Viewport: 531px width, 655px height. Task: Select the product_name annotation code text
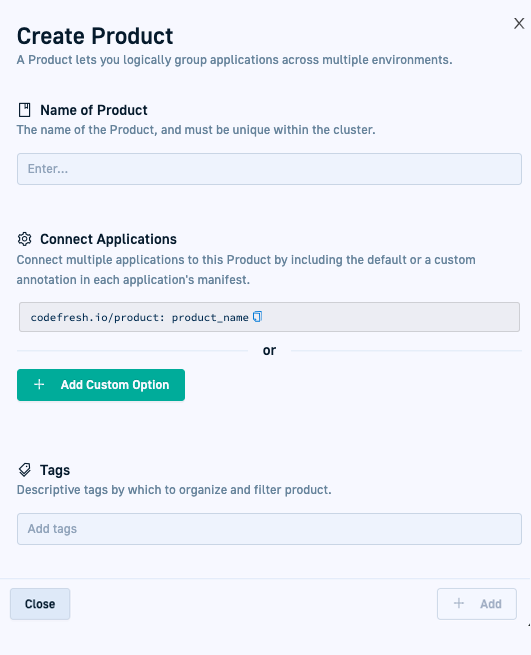point(210,317)
